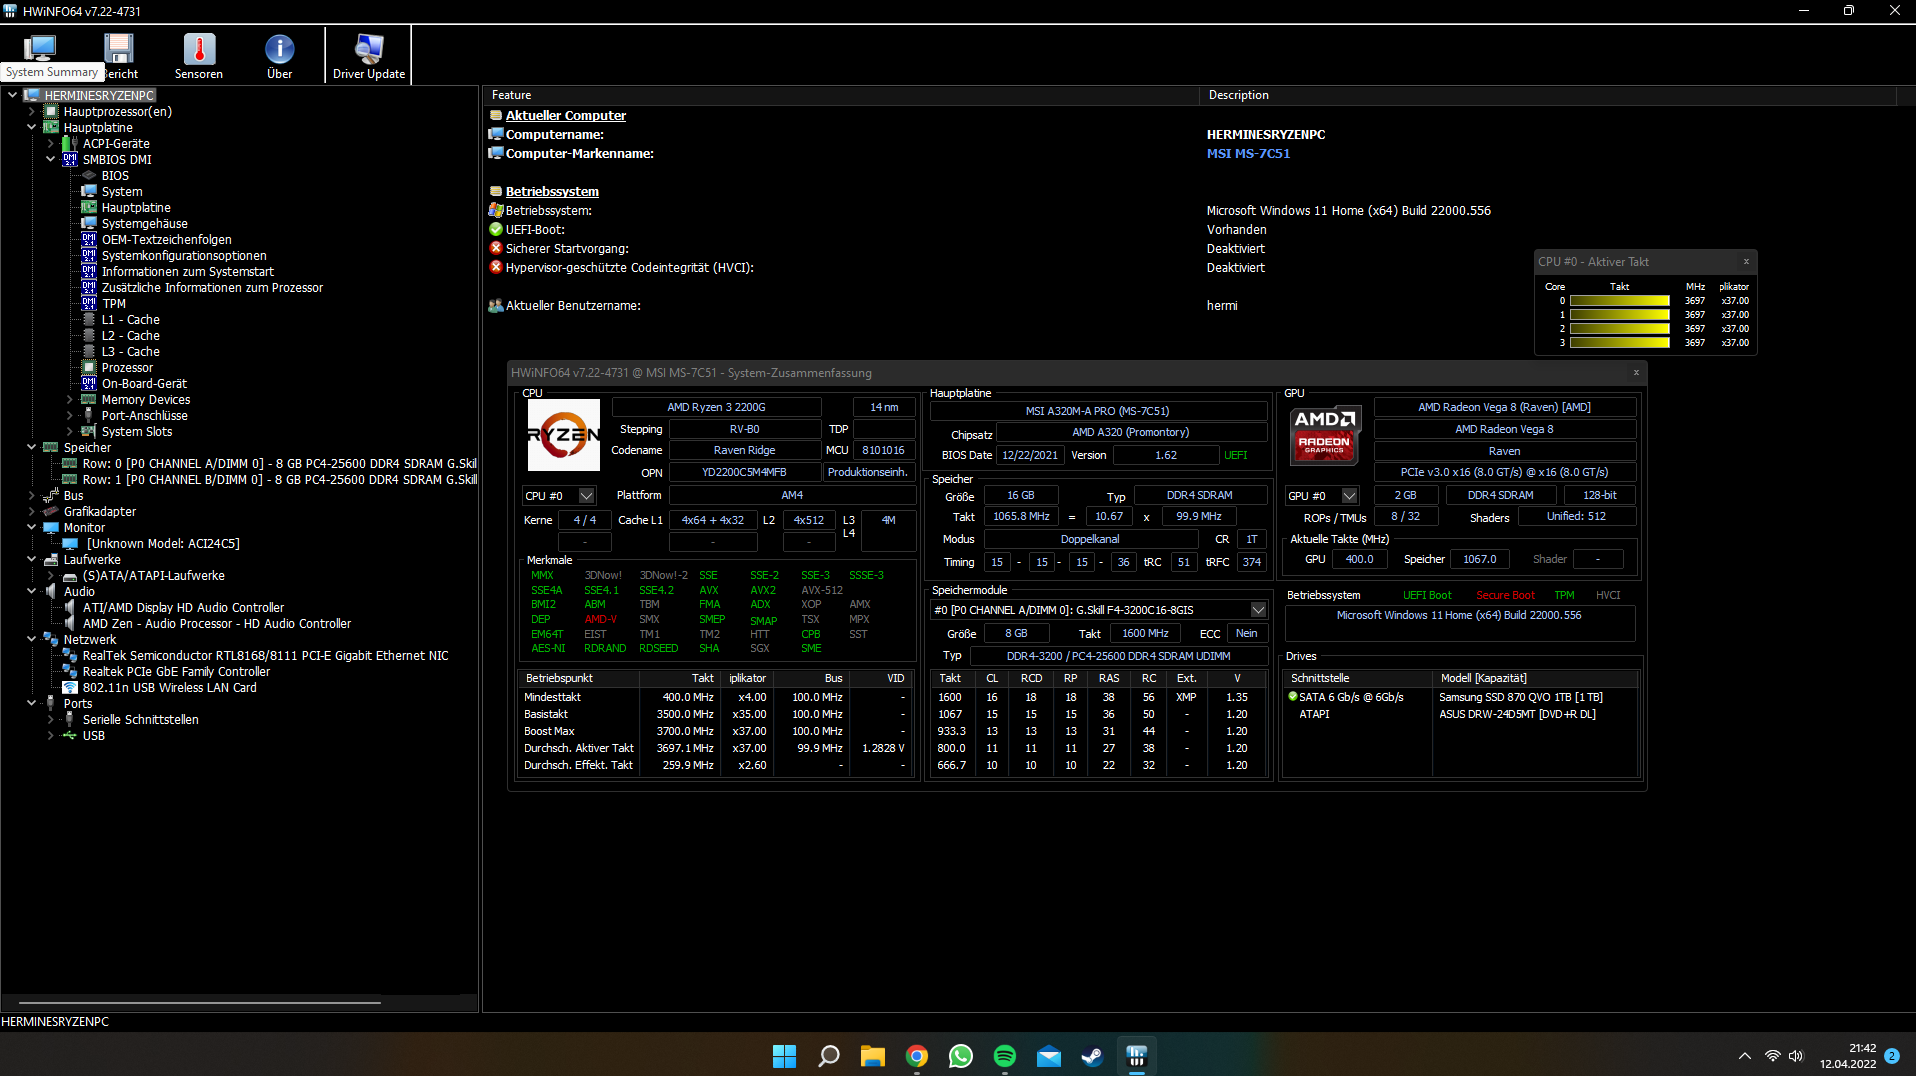
Task: Open the Speichermodule DIMM dropdown
Action: pos(1258,610)
